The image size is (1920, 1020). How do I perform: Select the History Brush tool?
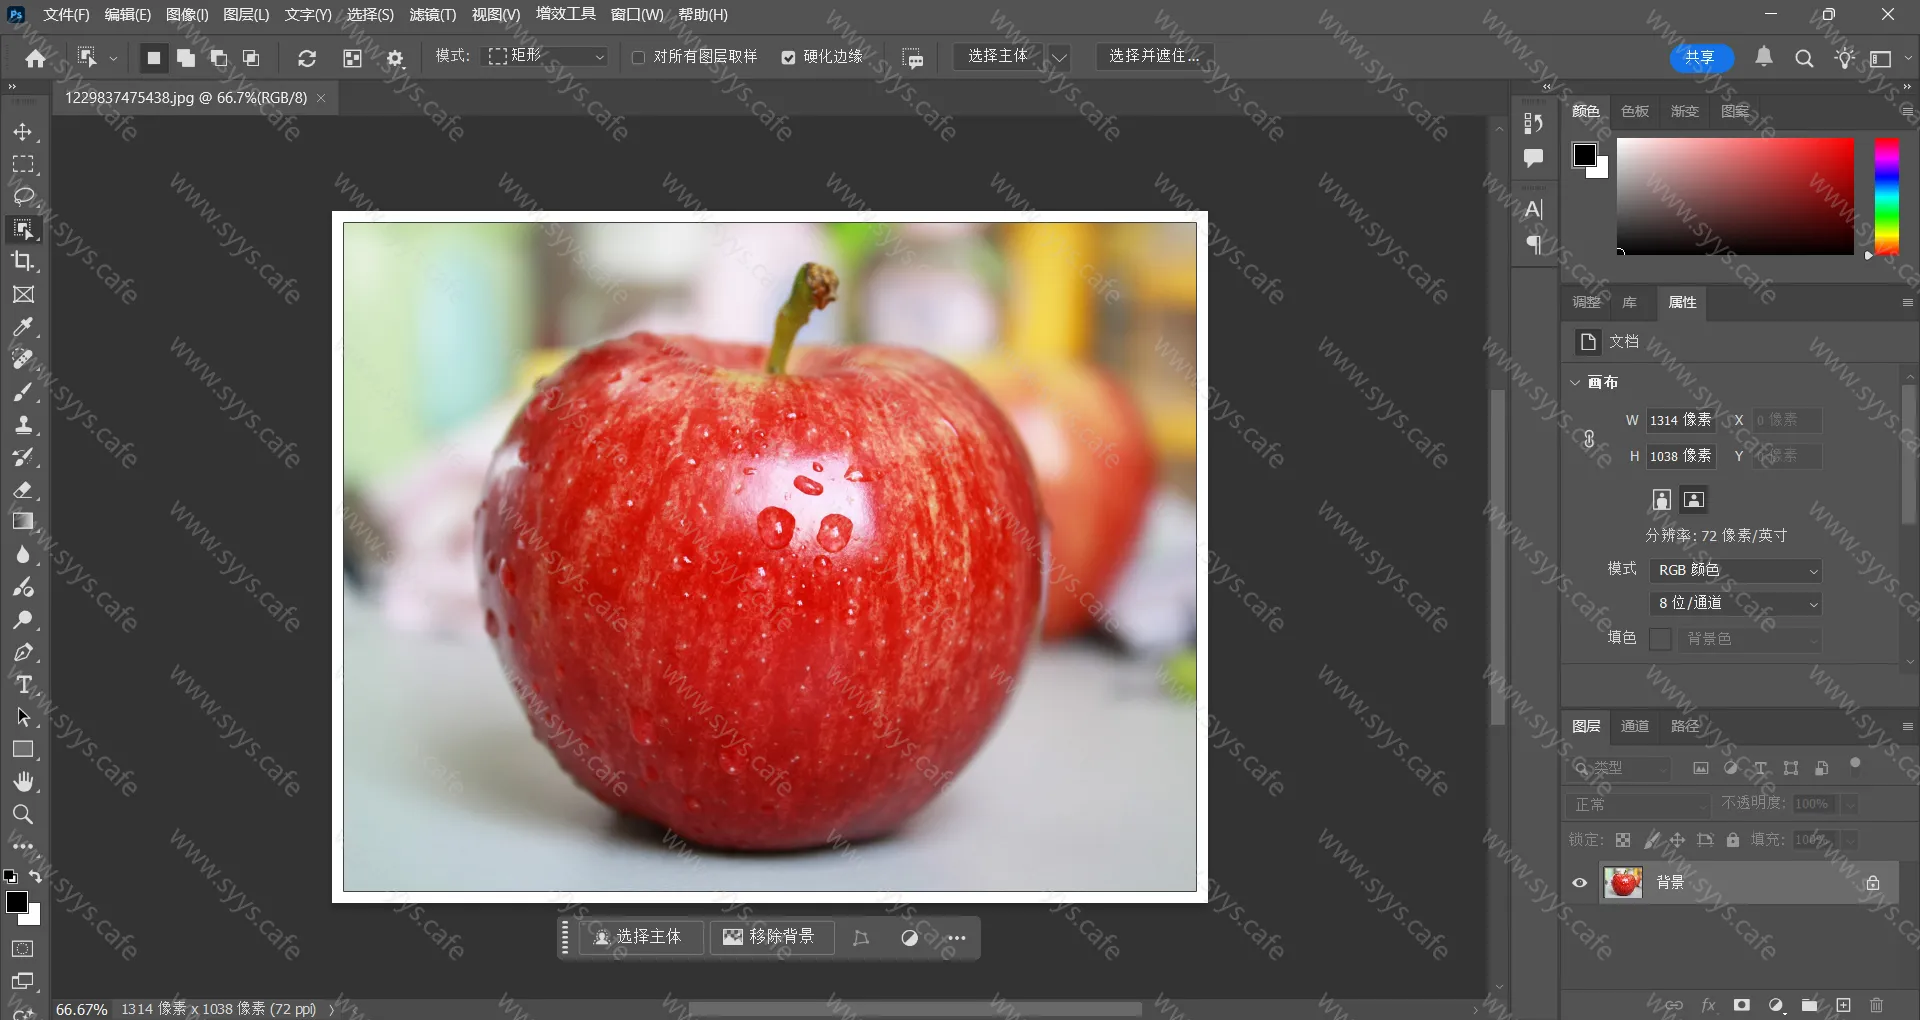(x=23, y=457)
